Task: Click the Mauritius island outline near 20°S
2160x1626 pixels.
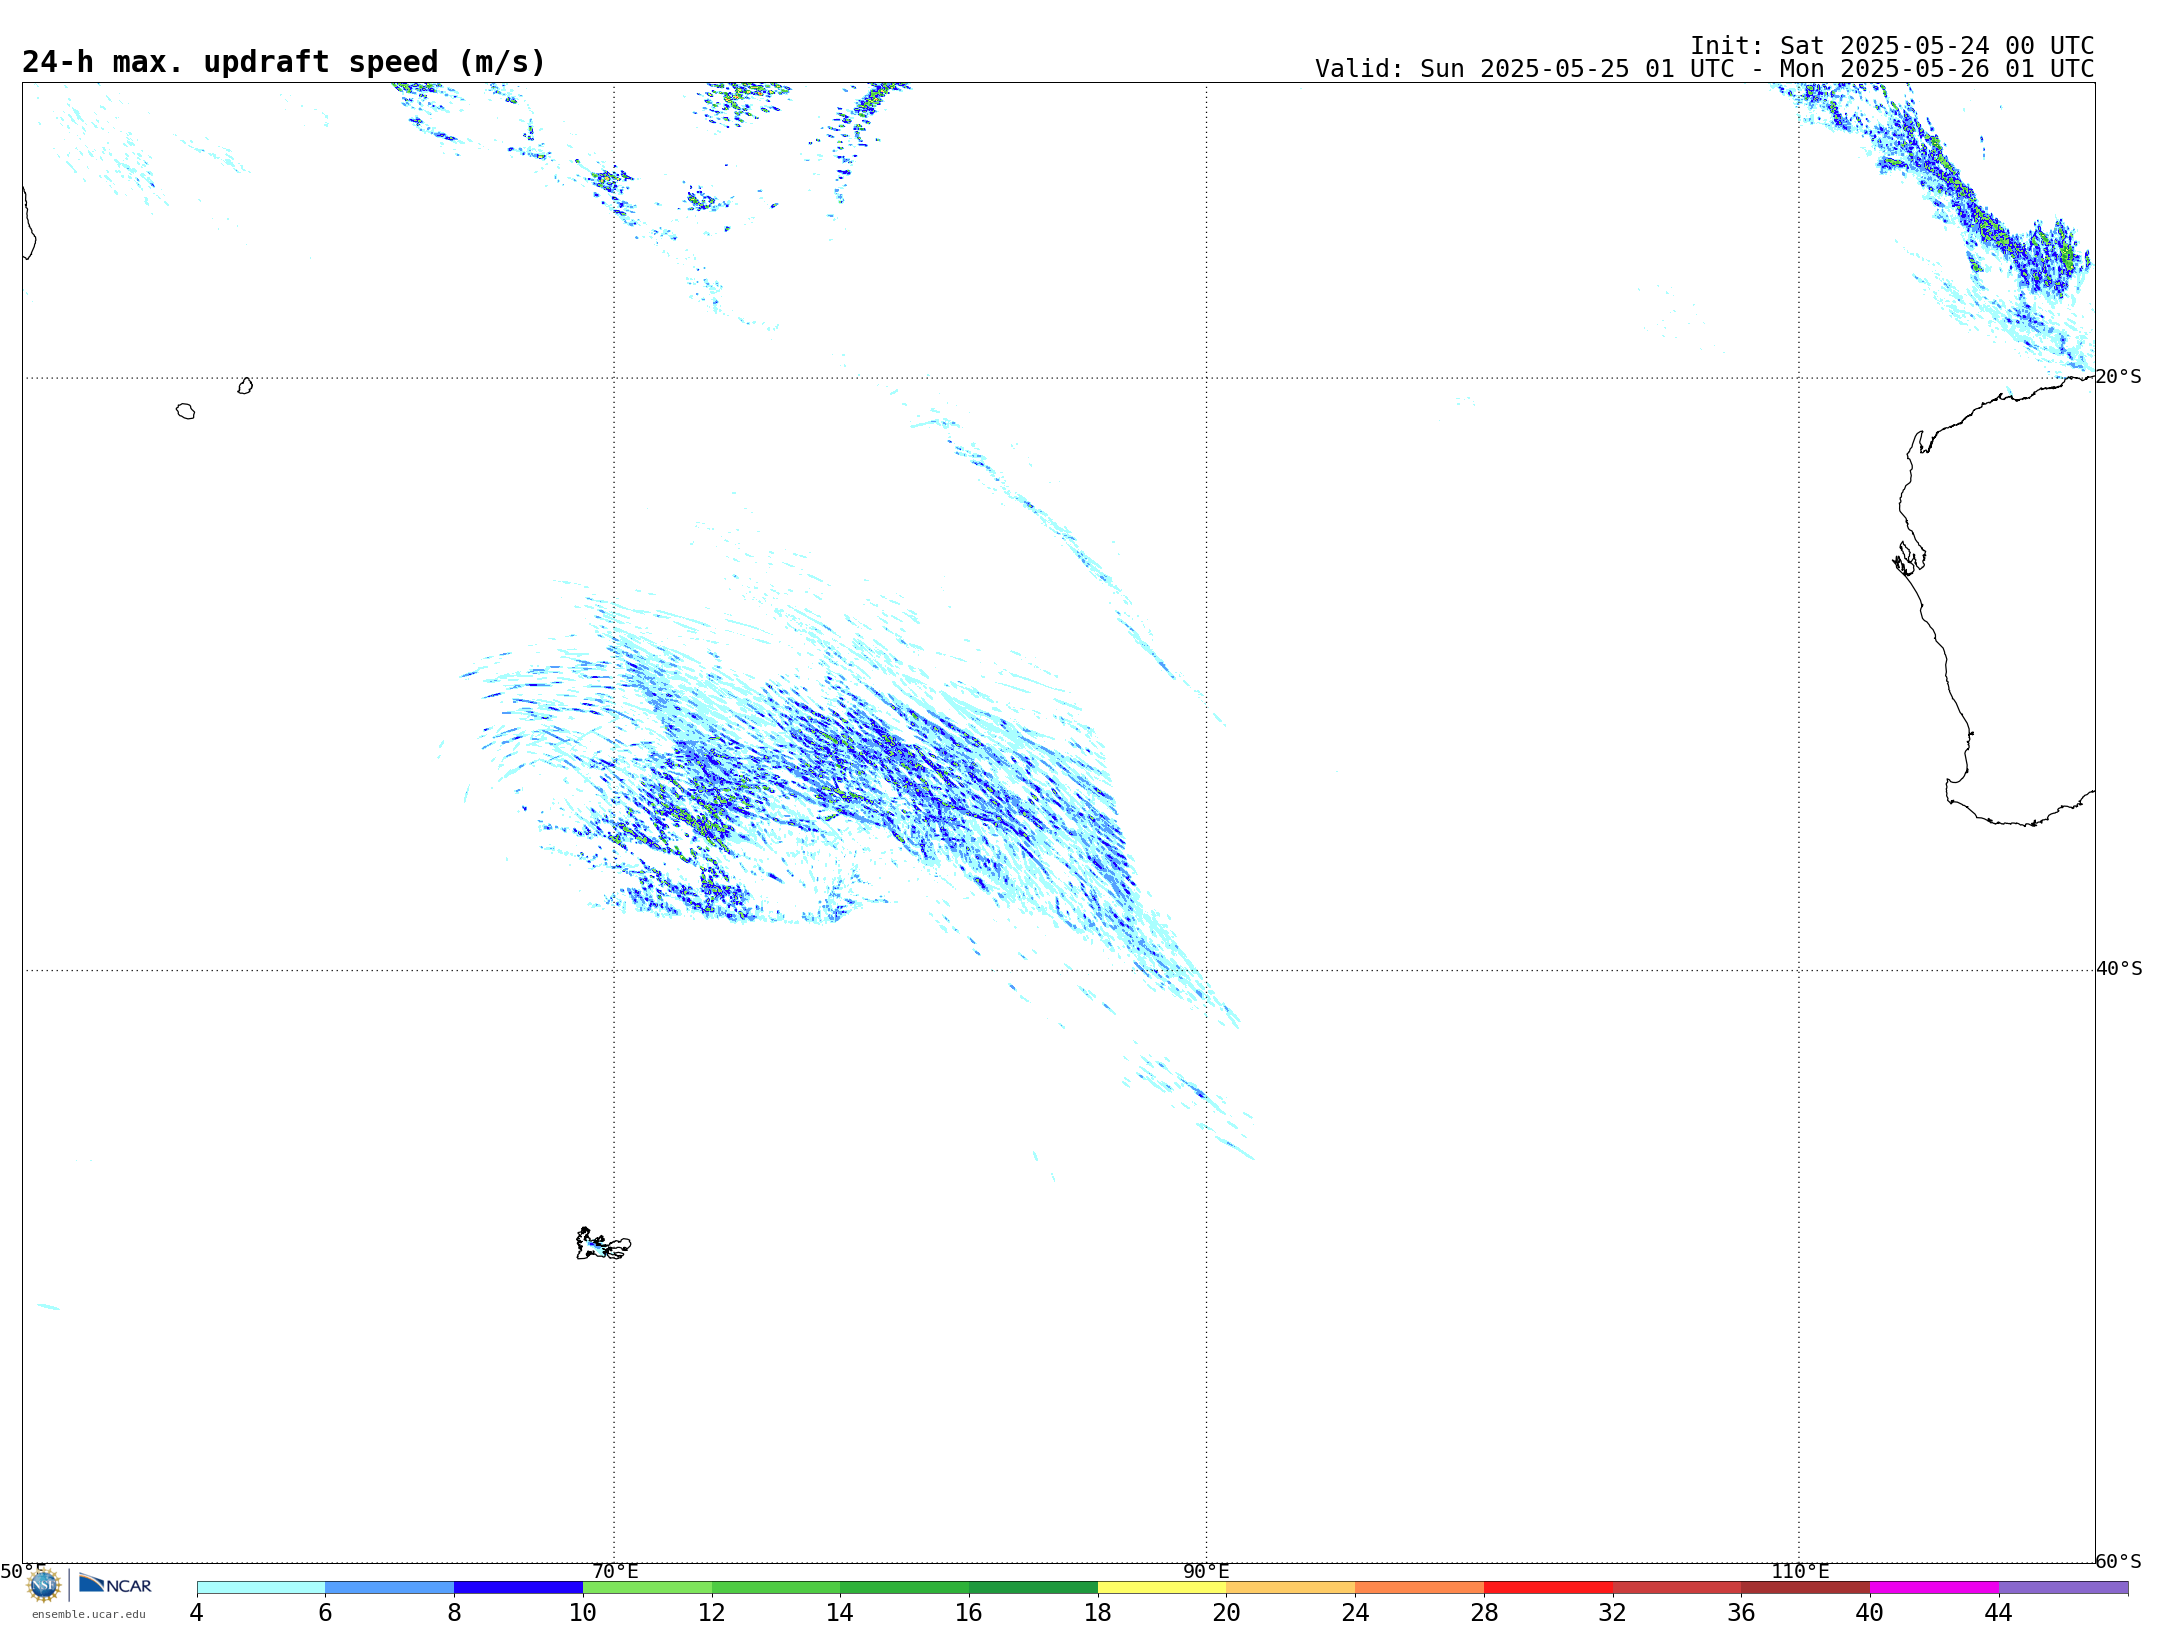Action: [x=245, y=386]
